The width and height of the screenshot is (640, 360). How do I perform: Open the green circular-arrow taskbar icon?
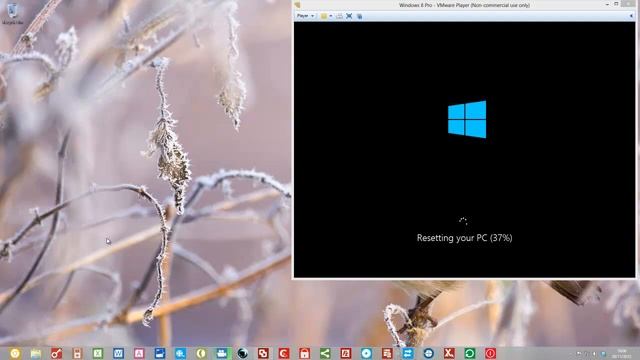(x=470, y=353)
